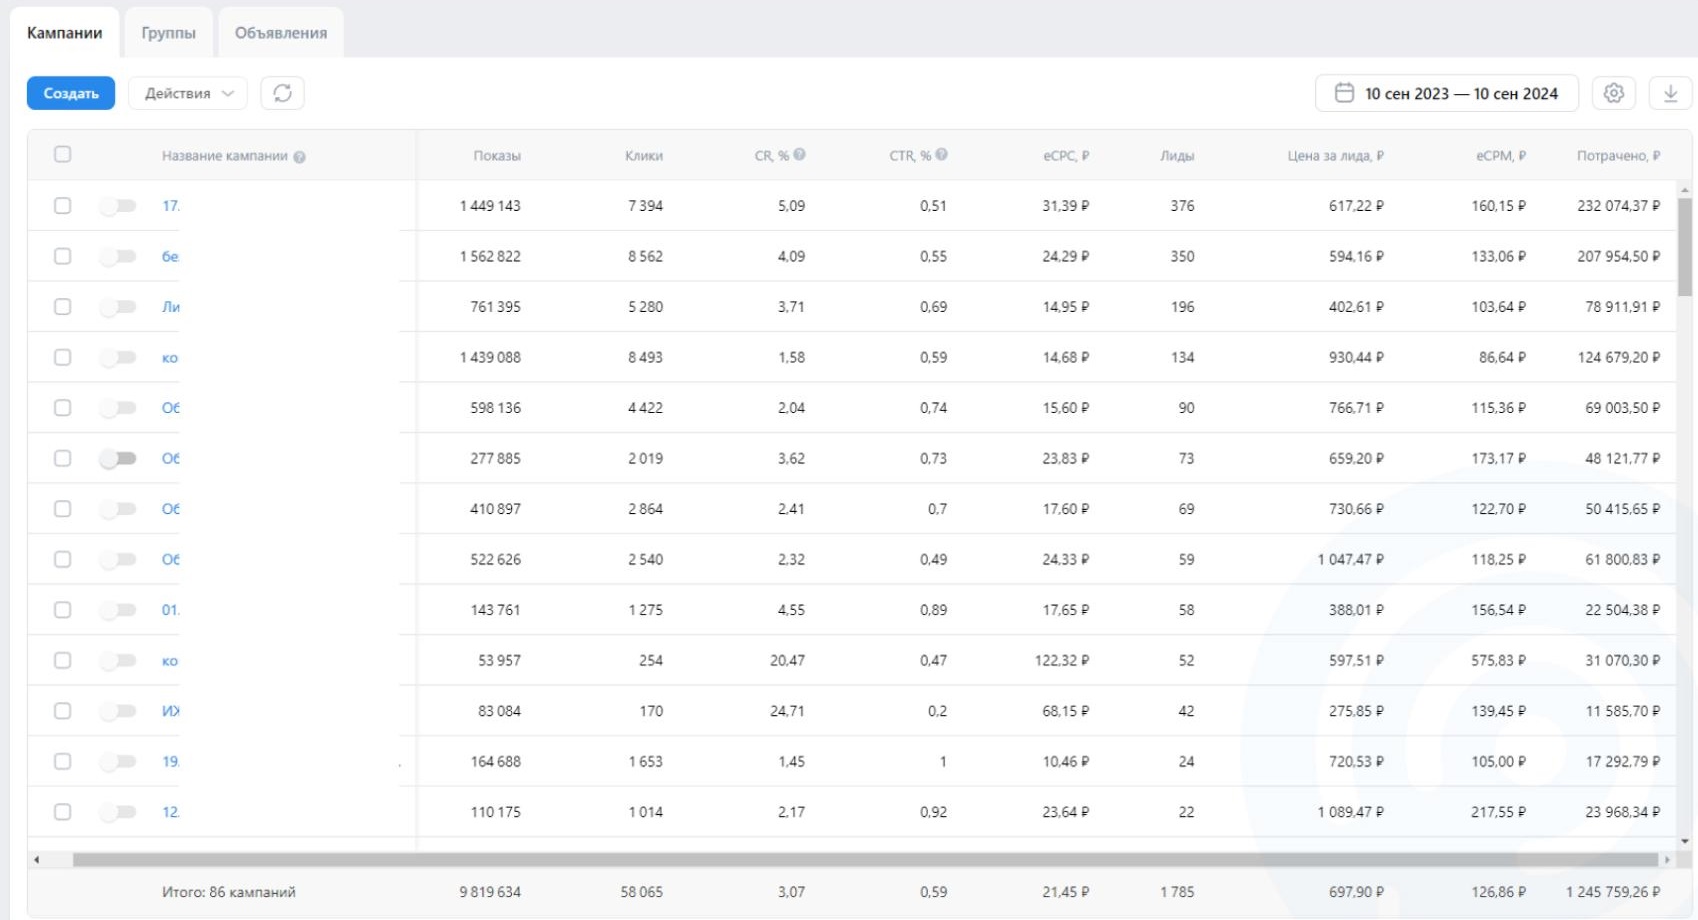Toggle the switch for campaign with 277 885 impressions
The image size is (1698, 920).
118,458
